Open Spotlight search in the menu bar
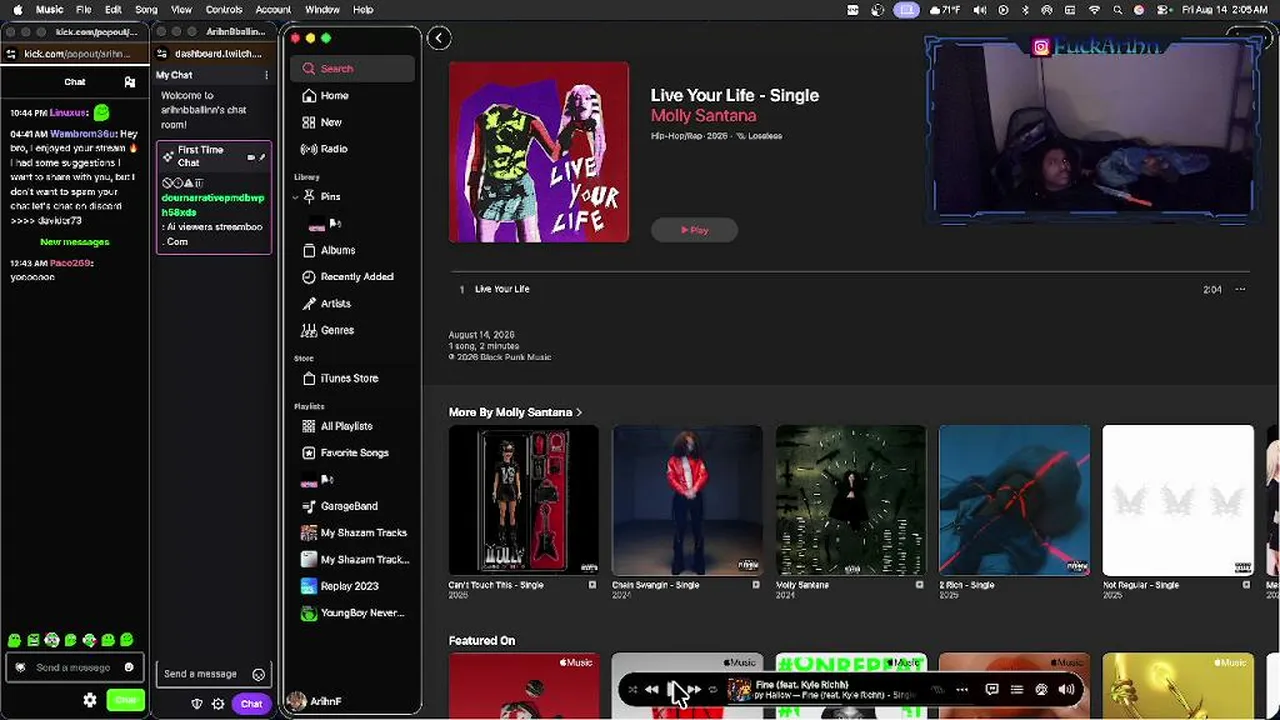This screenshot has width=1280, height=720. tap(1118, 10)
